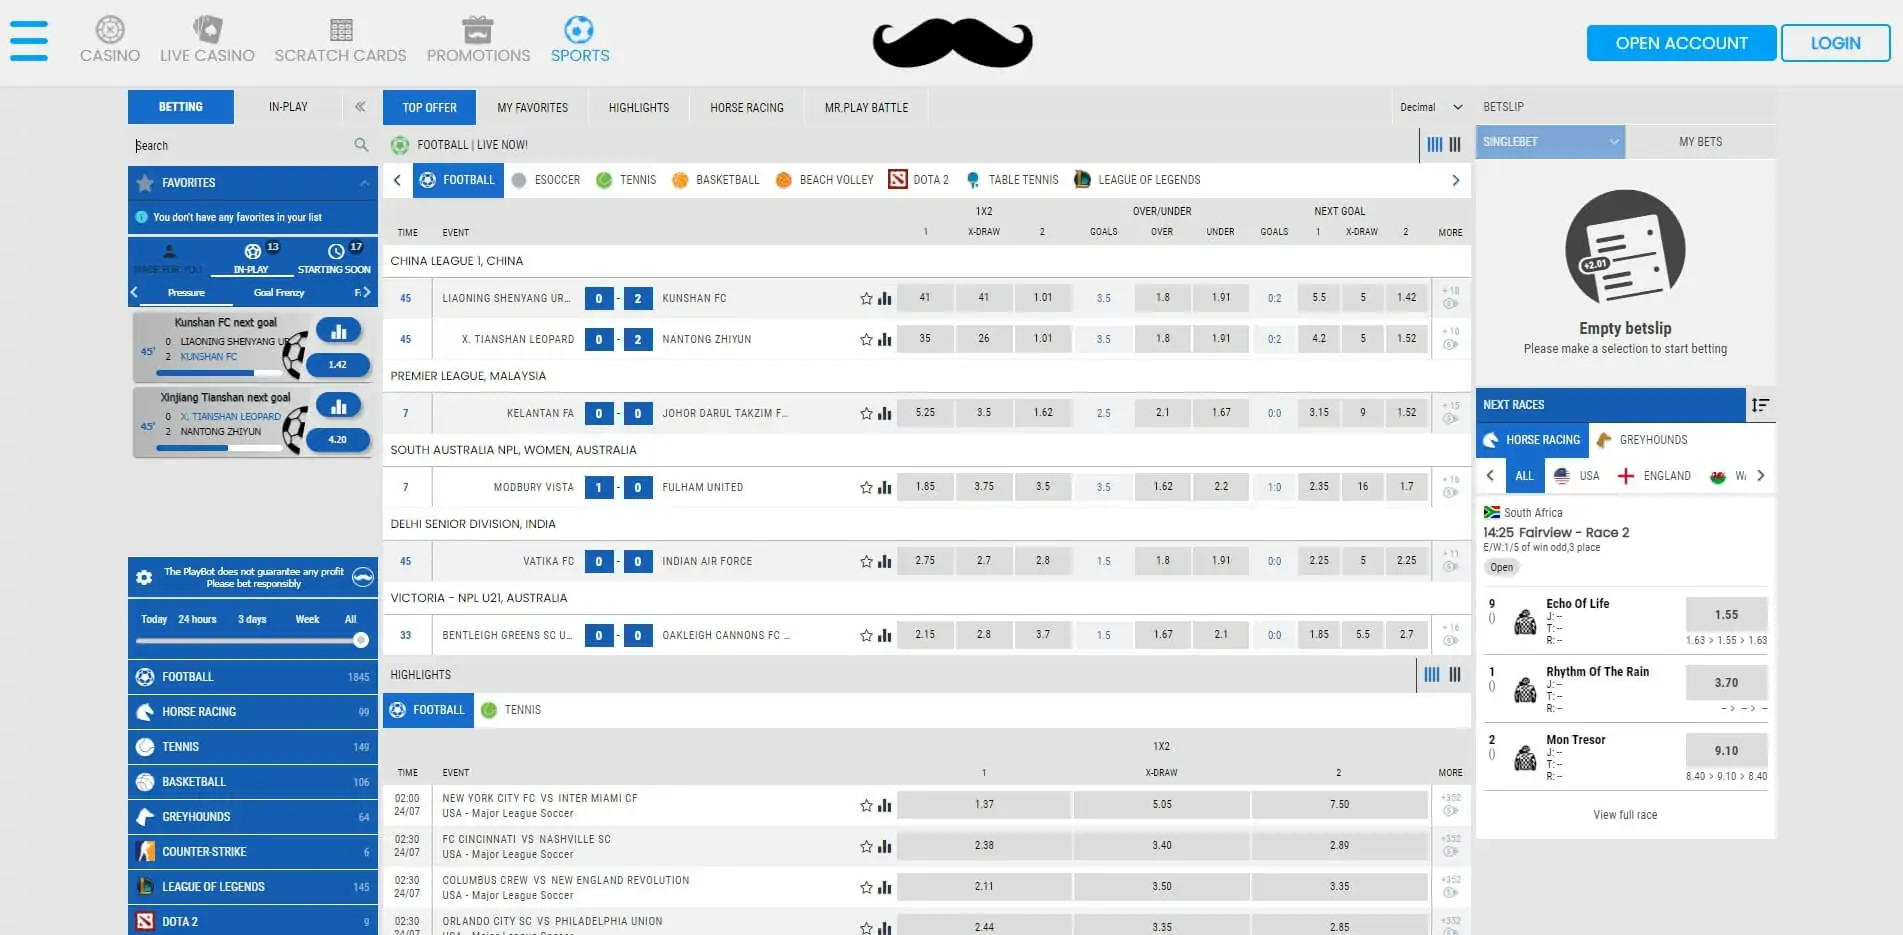Switch to the Horse Racing tab
Viewport: 1903px width, 935px height.
point(746,107)
